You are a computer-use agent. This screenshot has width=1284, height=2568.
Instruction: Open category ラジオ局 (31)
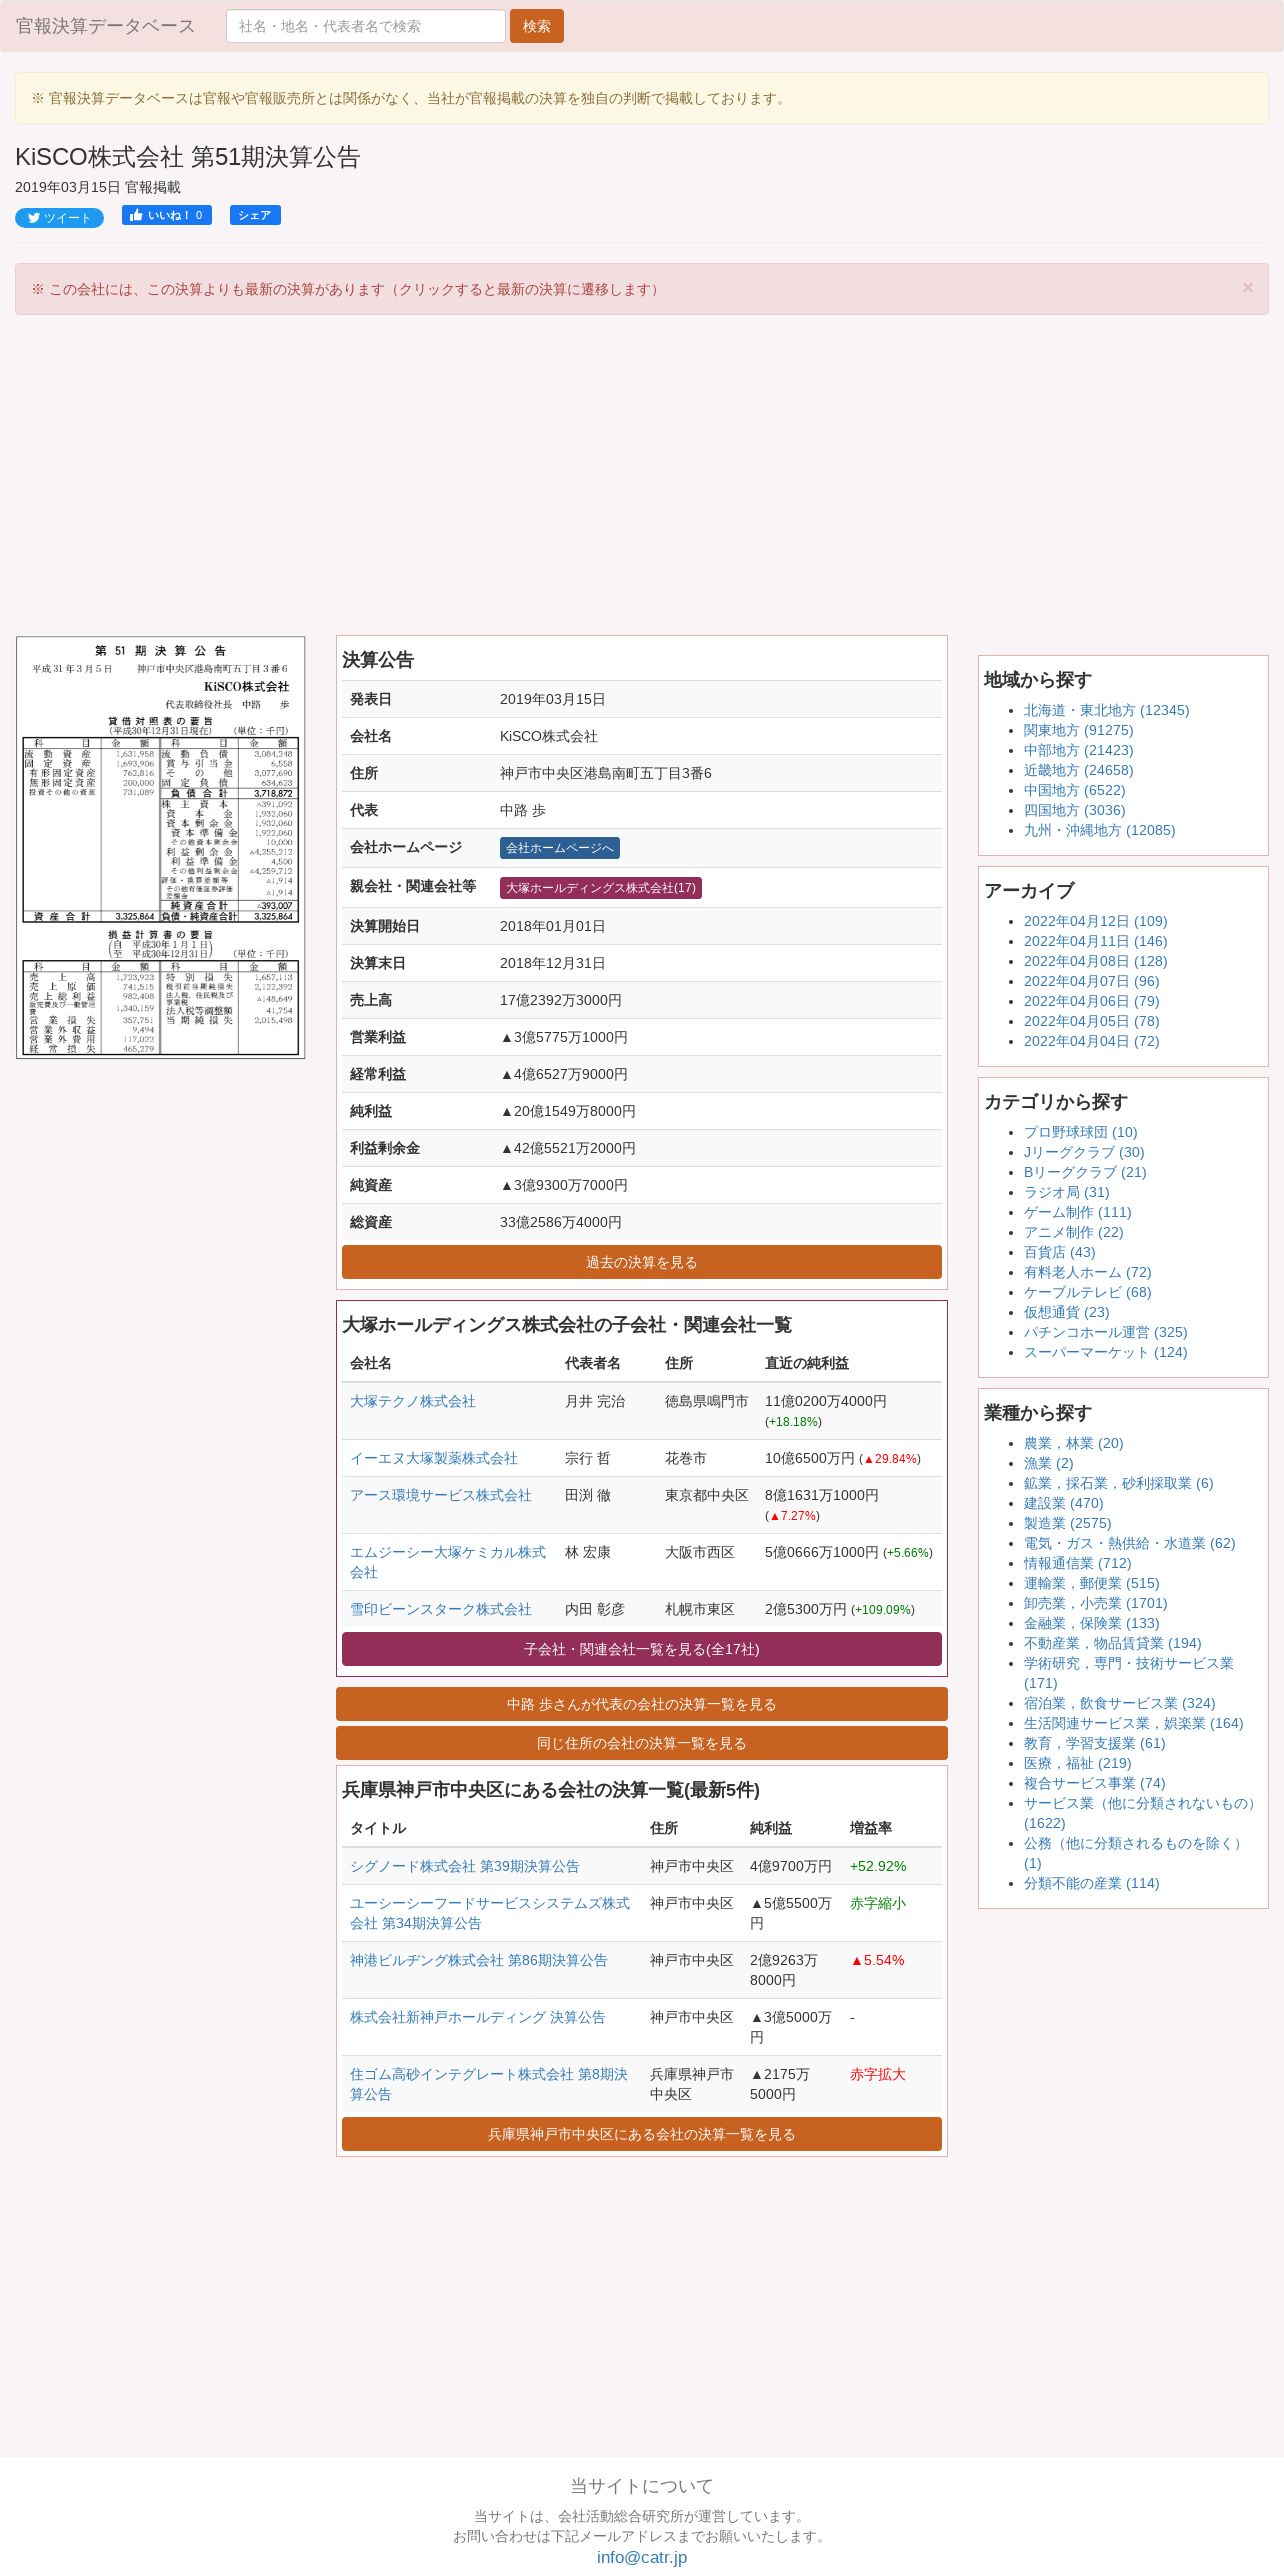(1066, 1192)
